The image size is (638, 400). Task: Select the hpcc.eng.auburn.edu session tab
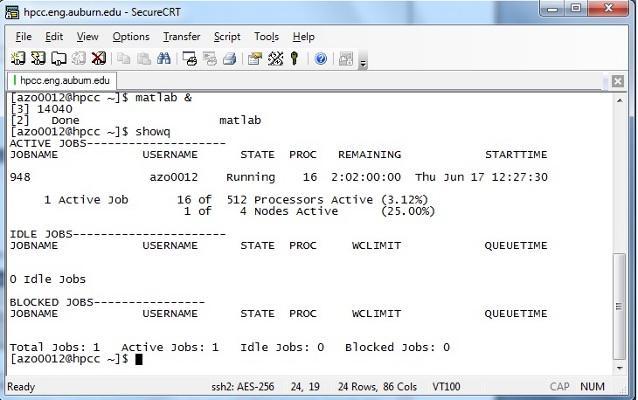(x=62, y=80)
